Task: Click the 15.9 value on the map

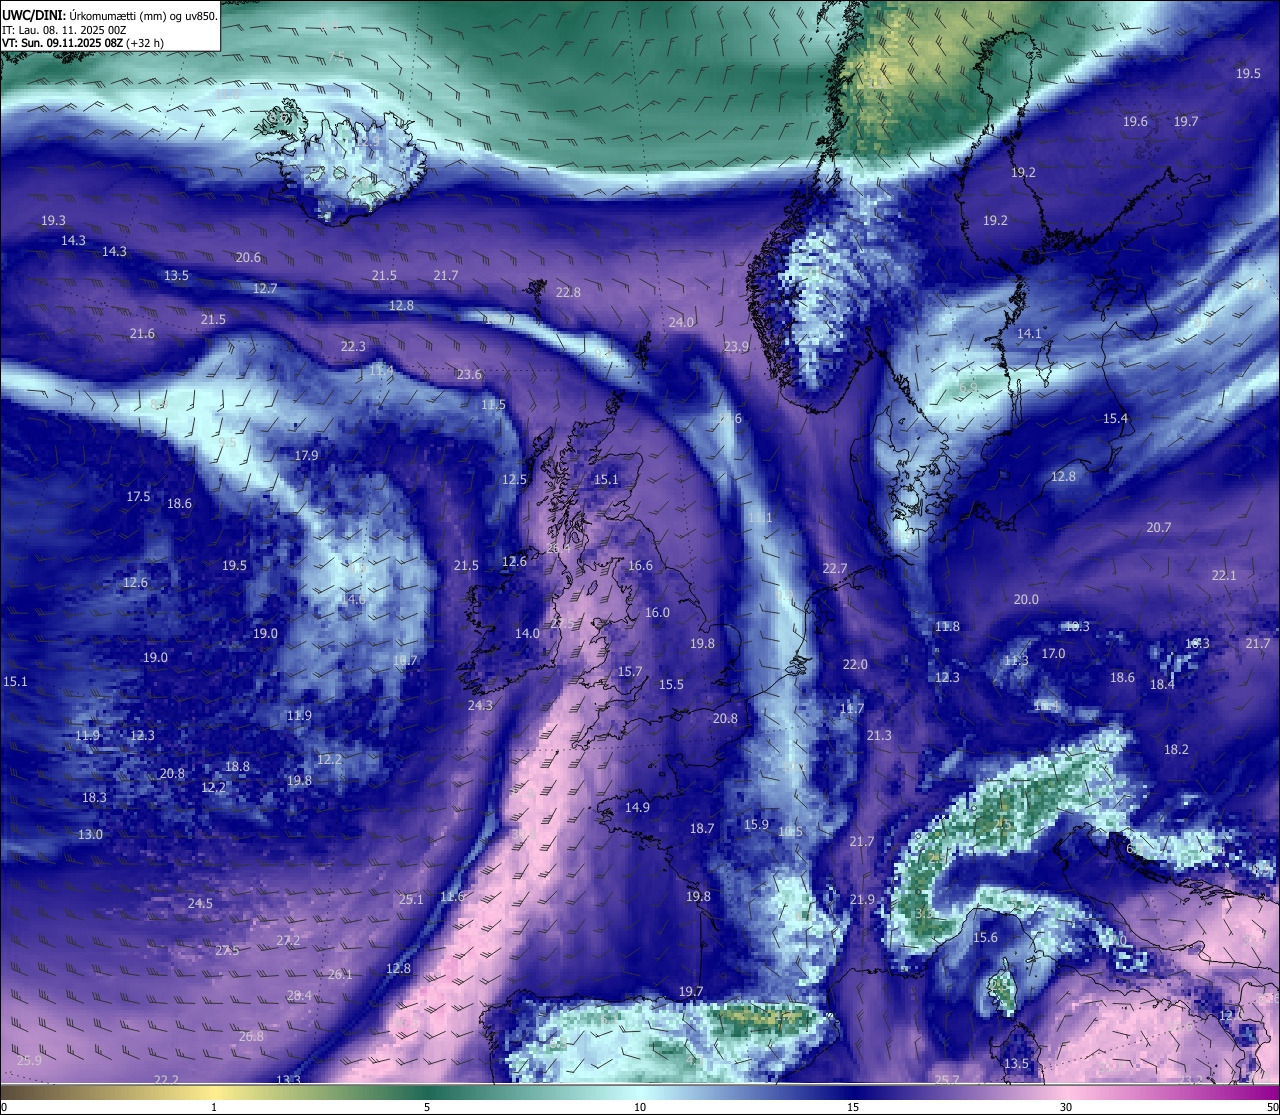Action: [x=756, y=825]
